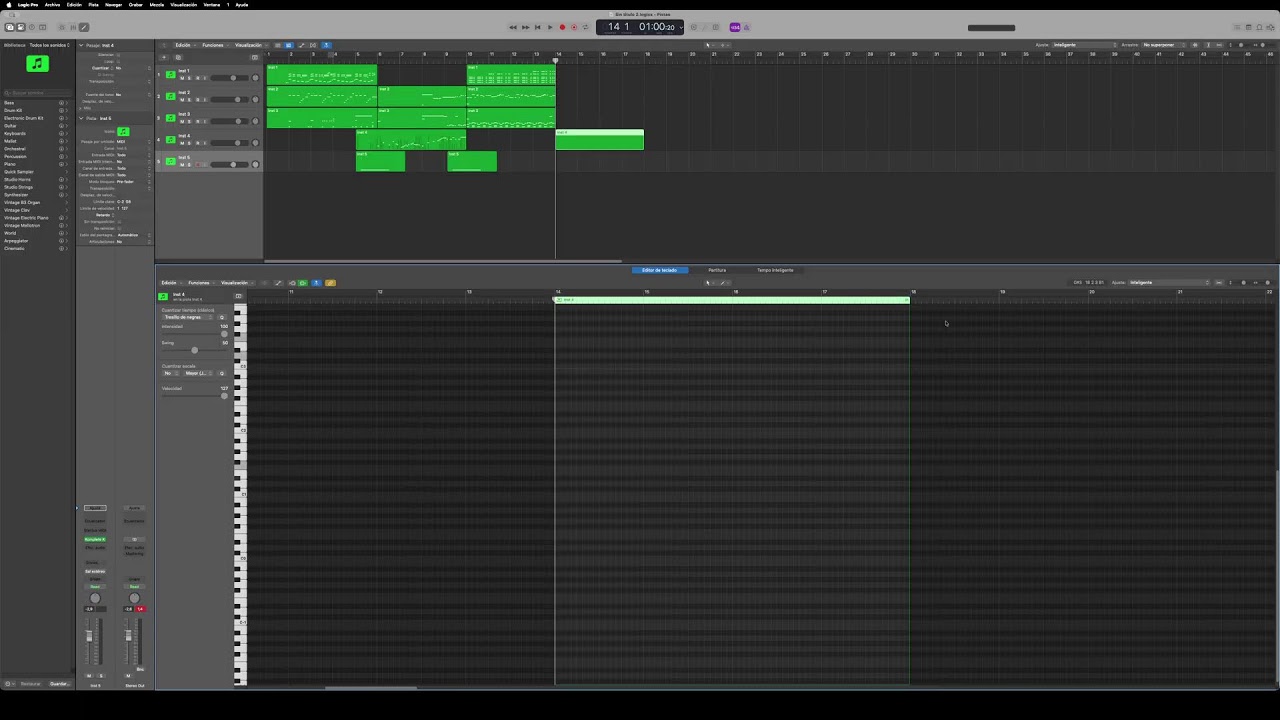Click the time display showing 01:00:20

(x=657, y=27)
